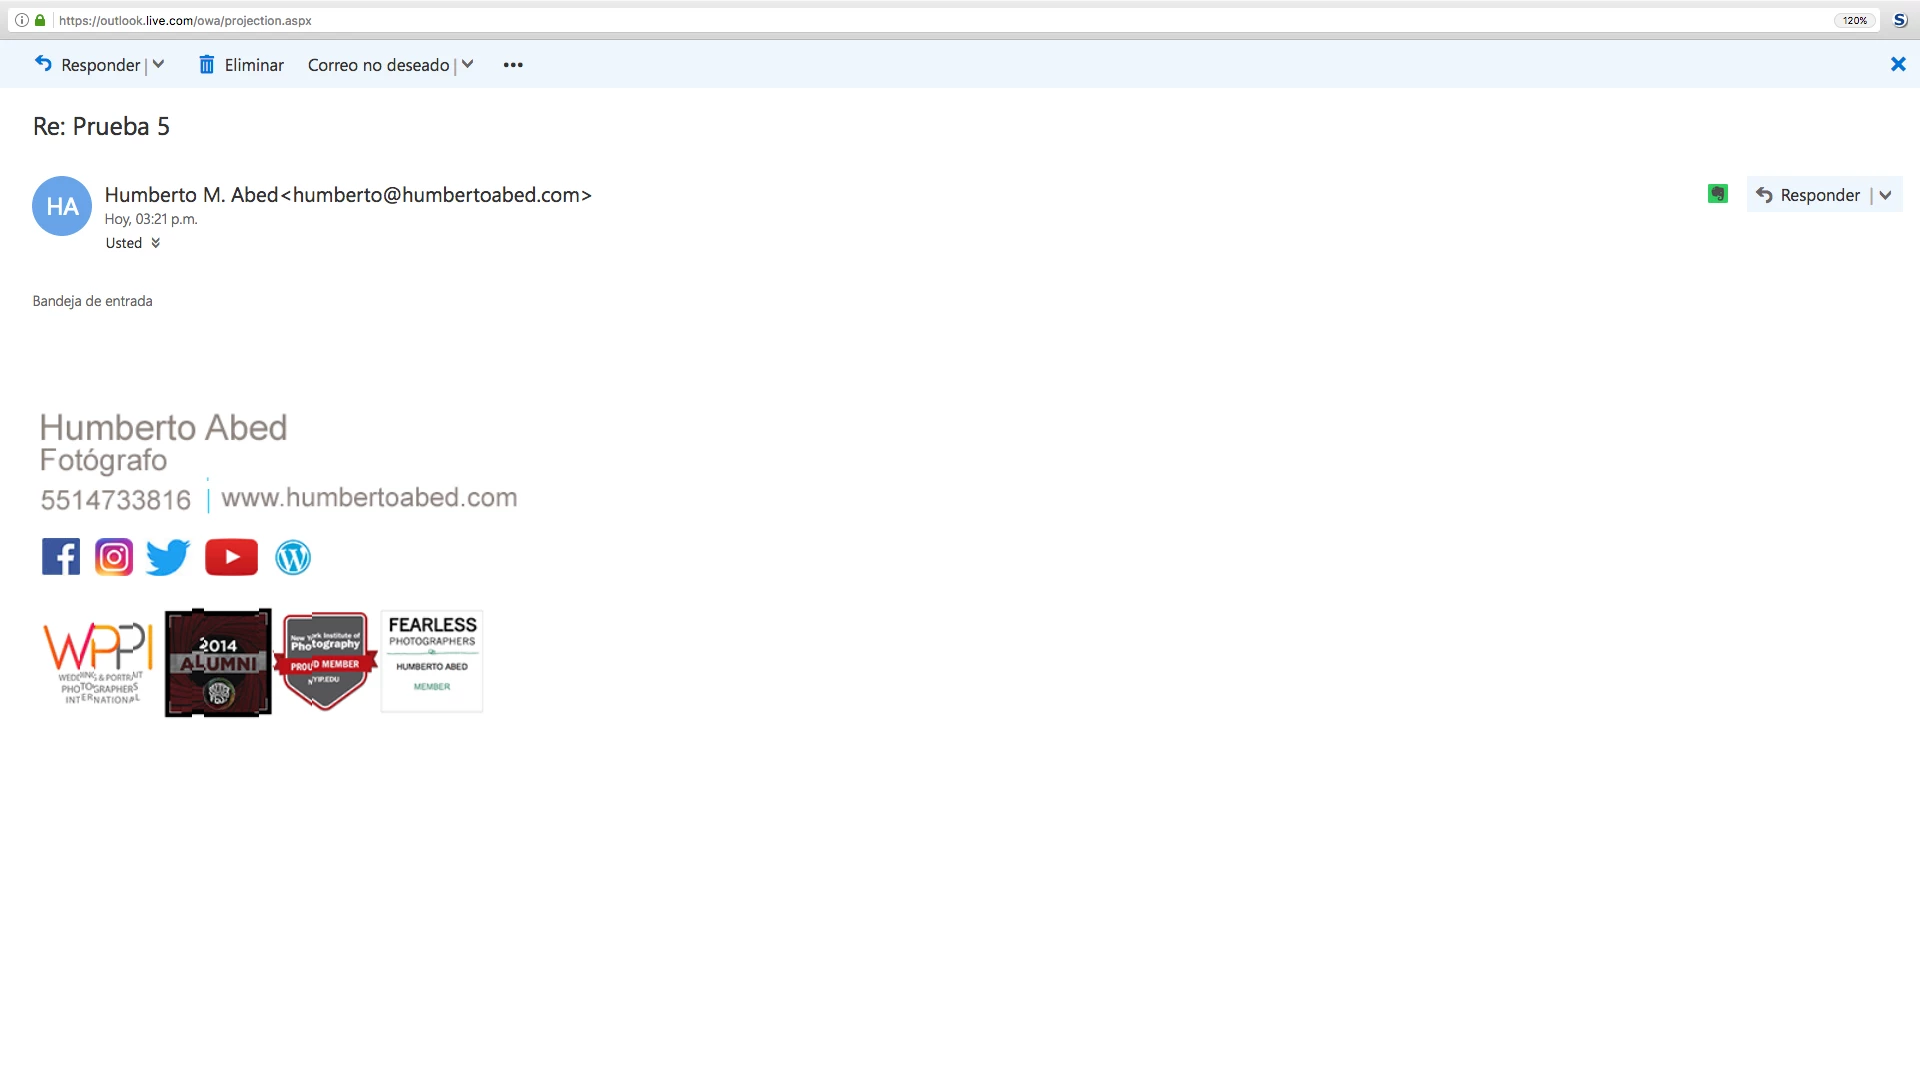Close the message with the X
Screen dimensions: 1920x1080
click(x=1897, y=65)
